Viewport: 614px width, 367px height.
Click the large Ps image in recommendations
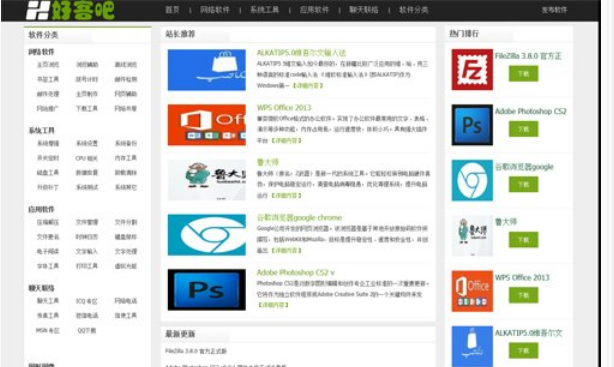click(x=207, y=289)
